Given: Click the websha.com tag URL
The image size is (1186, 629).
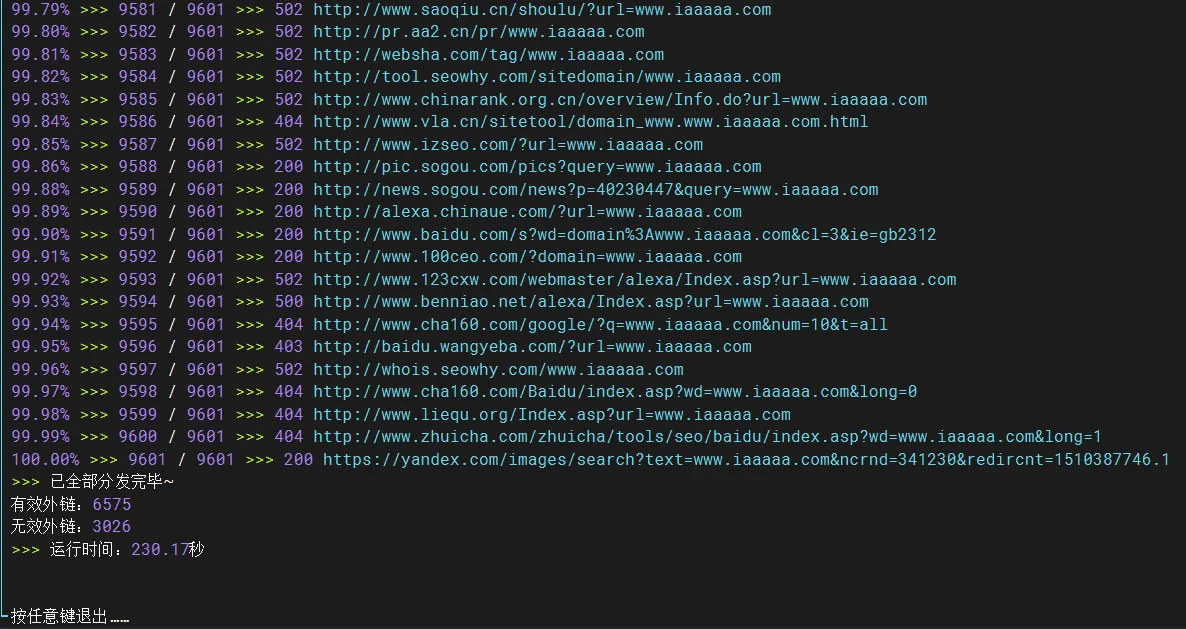Looking at the screenshot, I should pyautogui.click(x=489, y=54).
